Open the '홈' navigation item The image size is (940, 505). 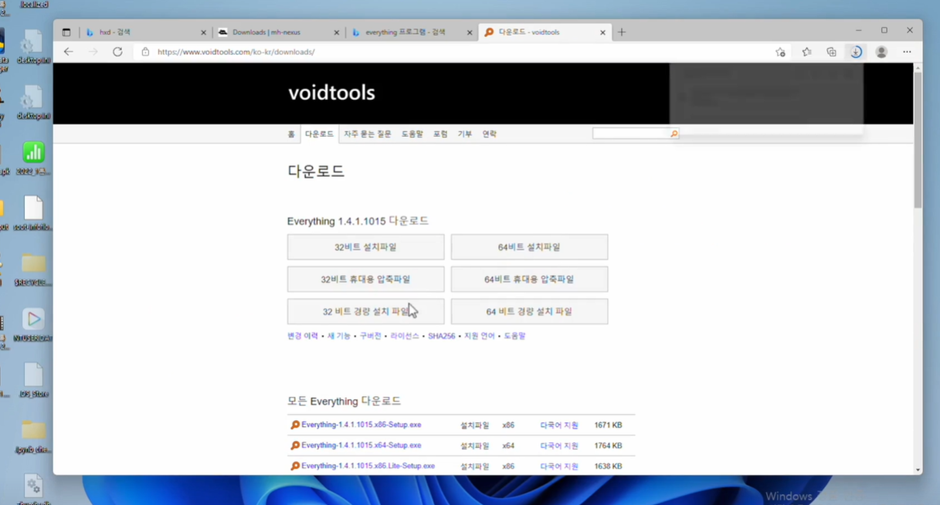click(291, 134)
